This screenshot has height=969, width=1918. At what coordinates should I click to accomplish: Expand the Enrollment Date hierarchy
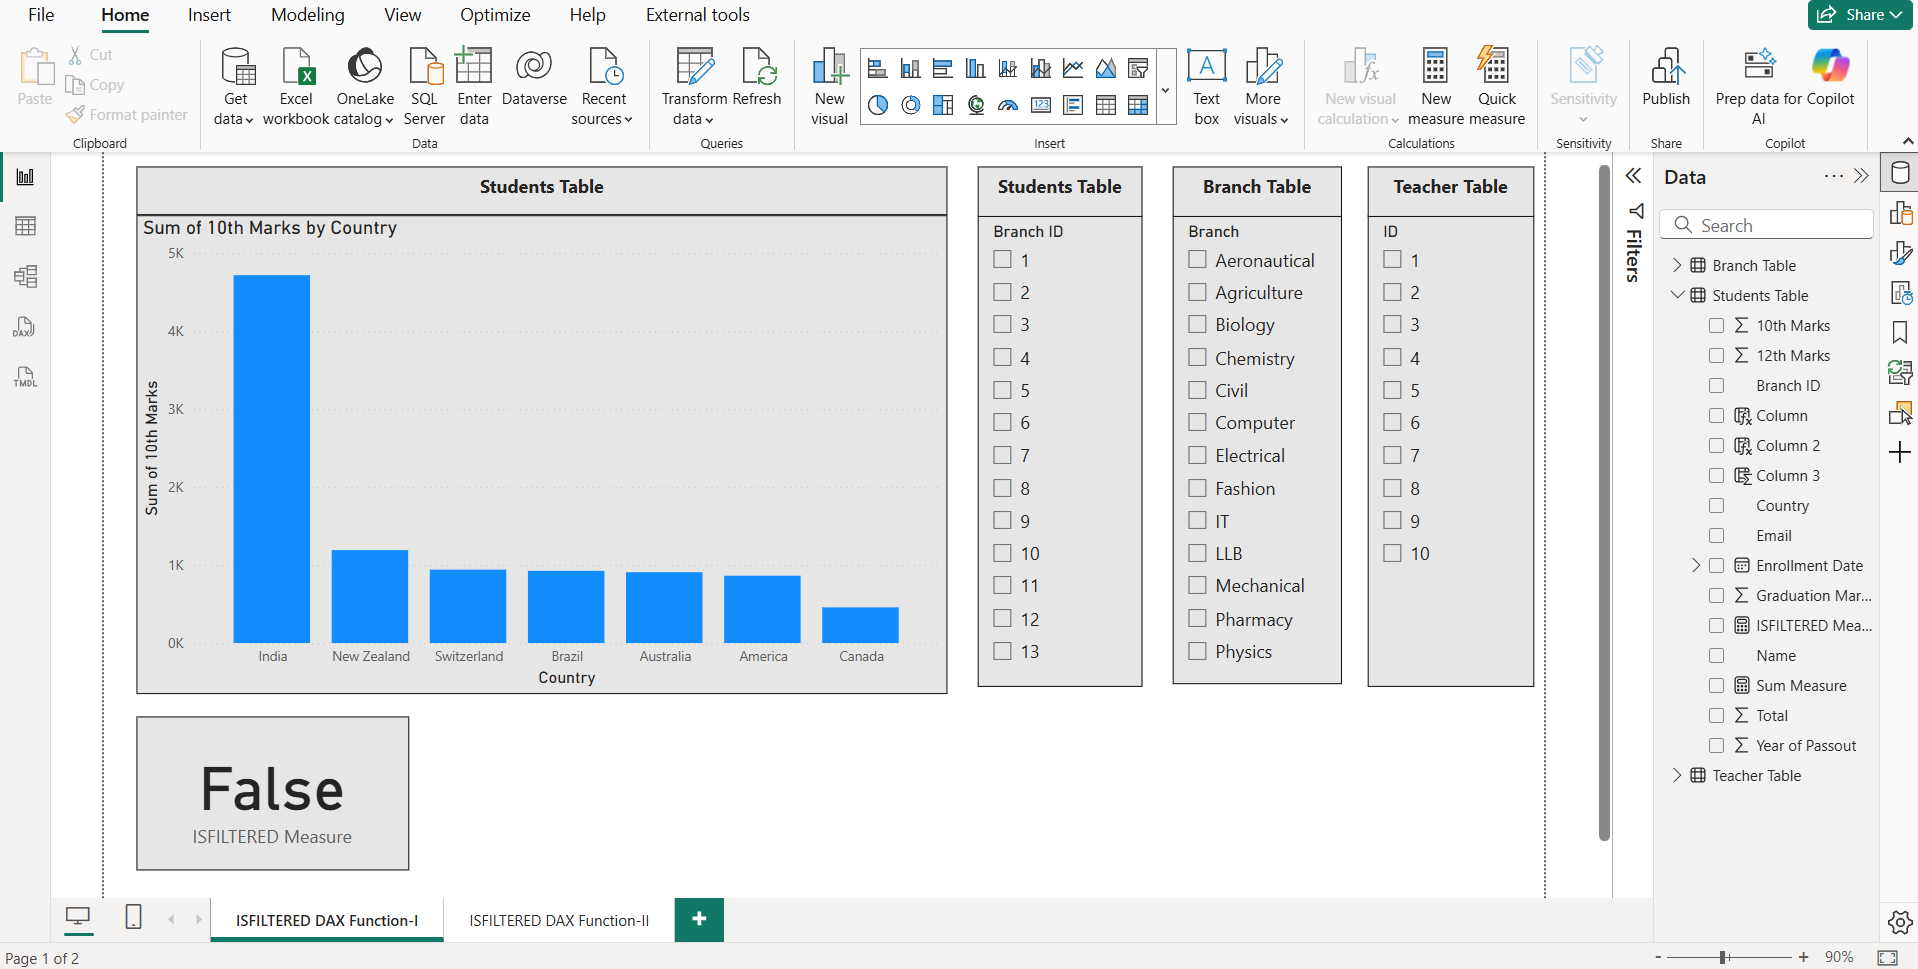pos(1696,565)
